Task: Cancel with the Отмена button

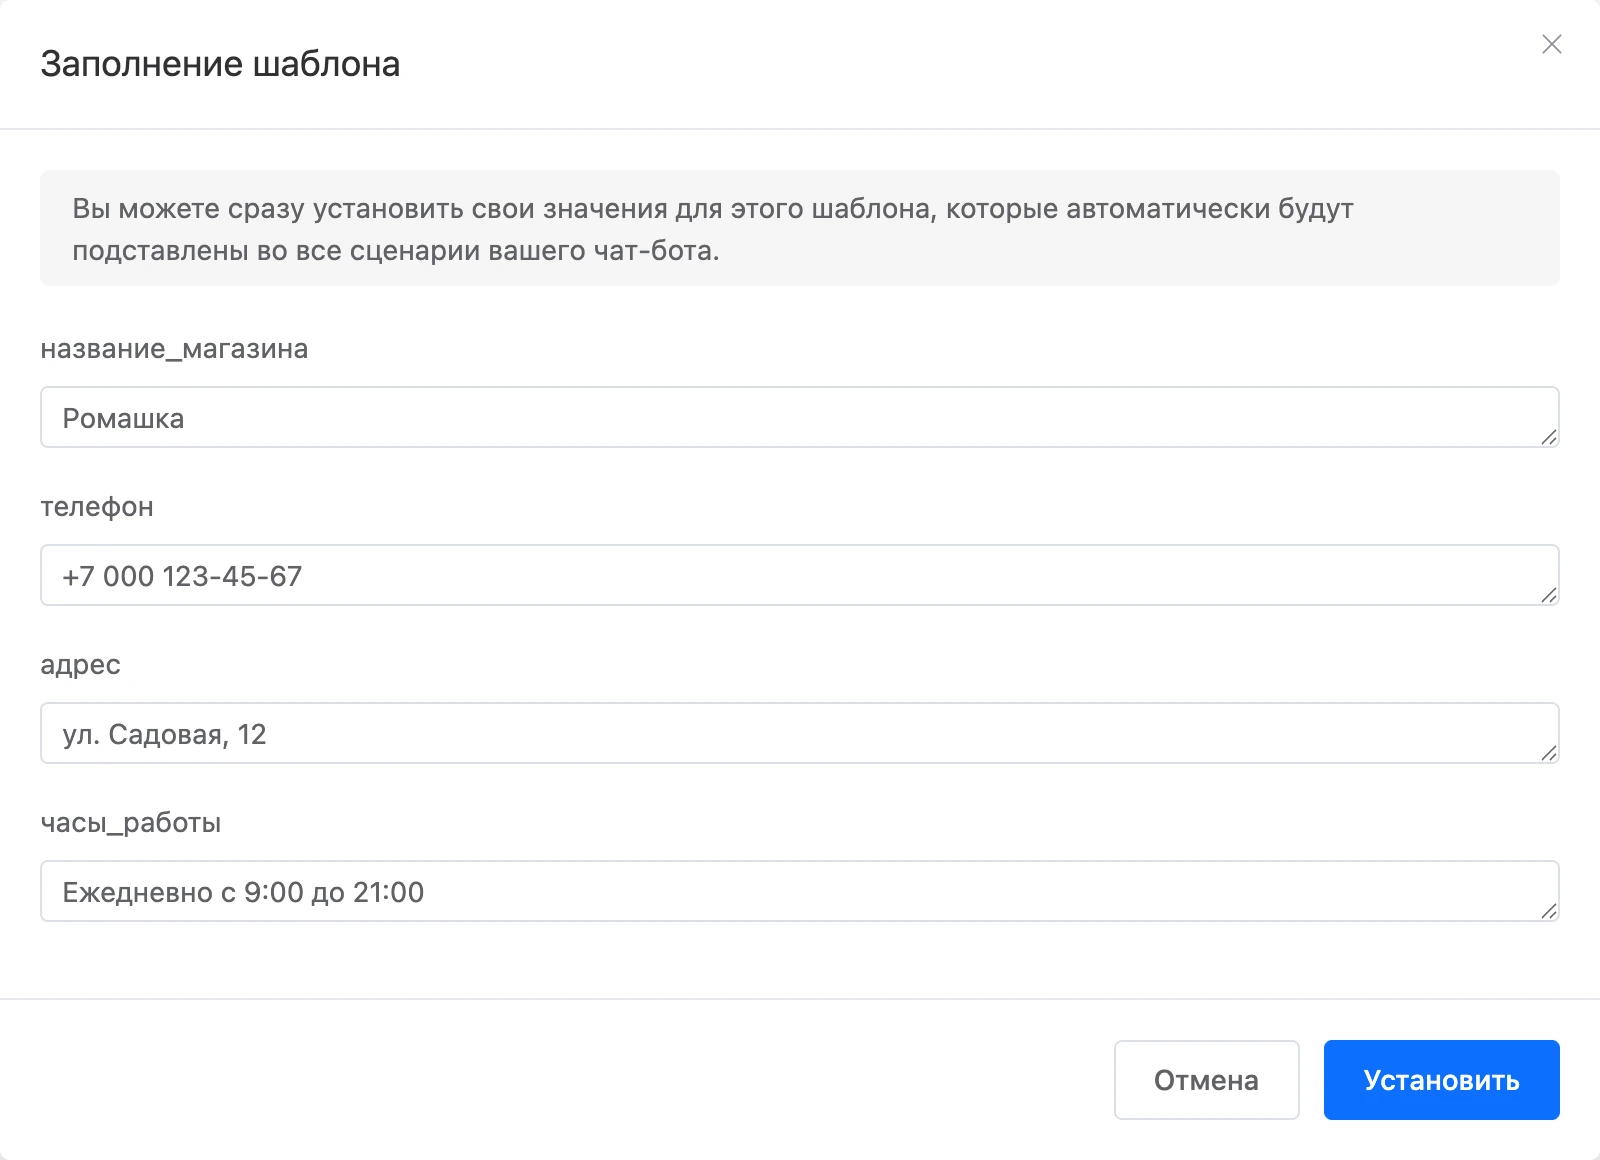Action: [1206, 1080]
